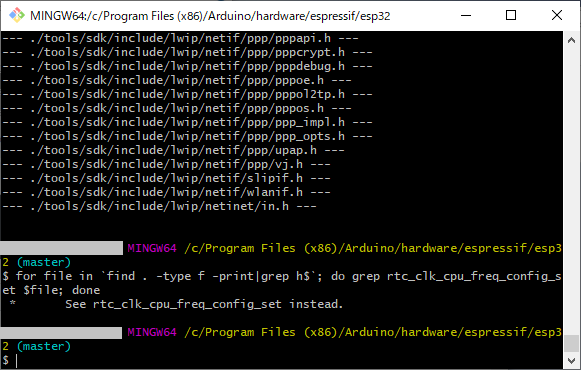Screen dimensions: 581x370
Task: Click the line ending with pppdebug.h
Action: click(187, 66)
